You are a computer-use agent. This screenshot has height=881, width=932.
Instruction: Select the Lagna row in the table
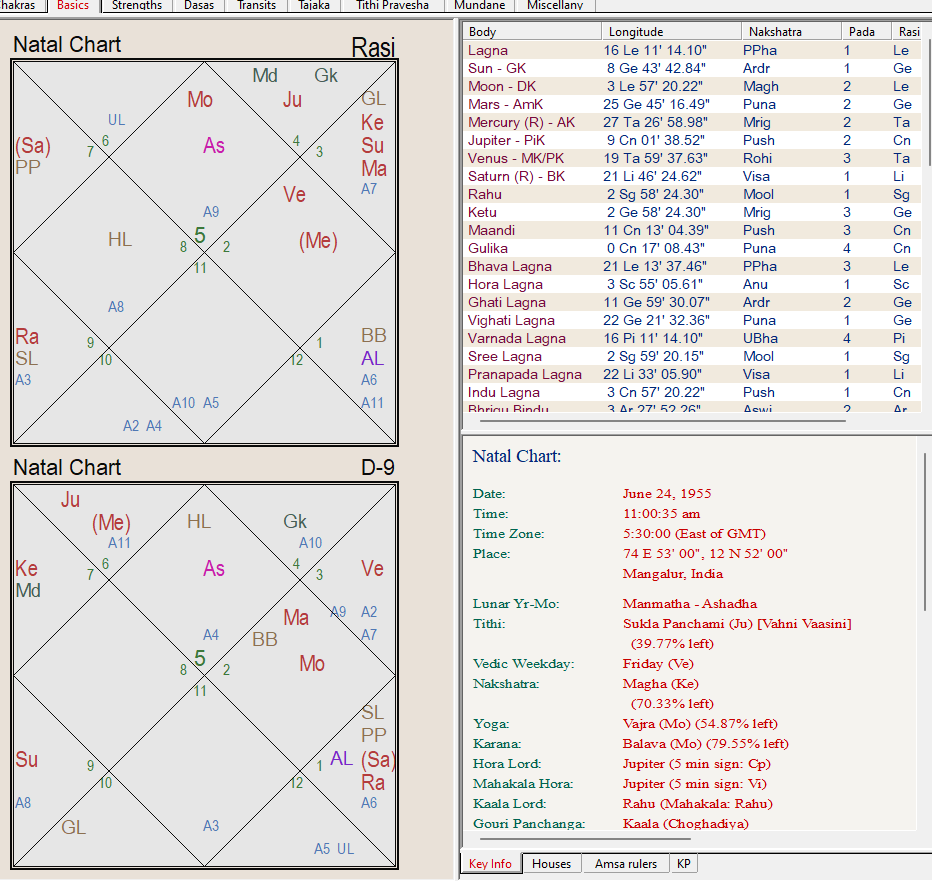(692, 51)
